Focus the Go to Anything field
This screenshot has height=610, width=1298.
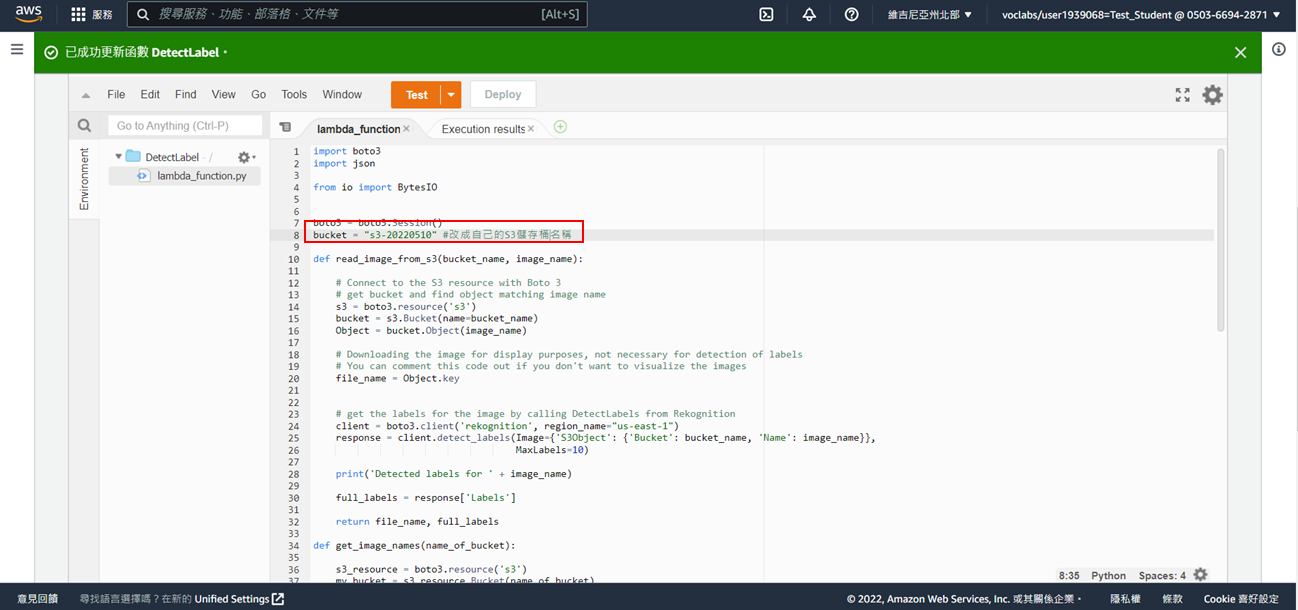pos(185,126)
